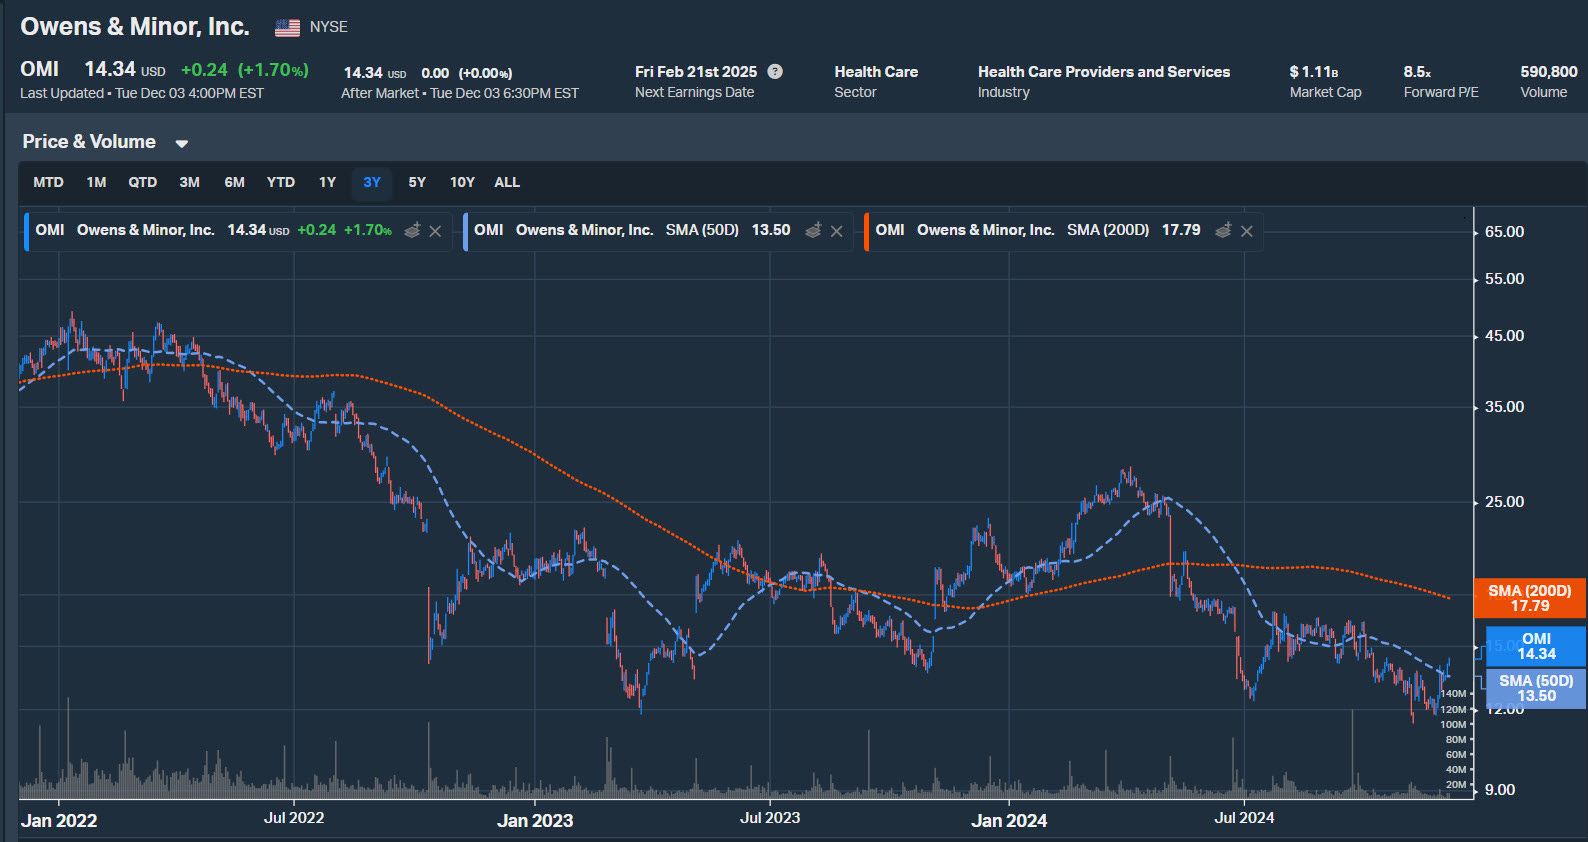The width and height of the screenshot is (1588, 842).
Task: Click the $1.11B Market Cap value
Action: tap(1314, 72)
